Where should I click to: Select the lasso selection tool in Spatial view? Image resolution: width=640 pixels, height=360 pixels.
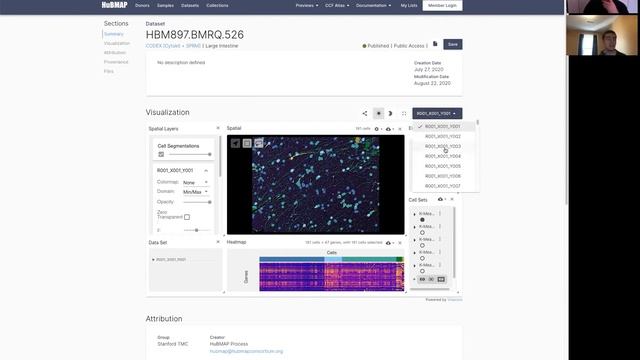258,143
